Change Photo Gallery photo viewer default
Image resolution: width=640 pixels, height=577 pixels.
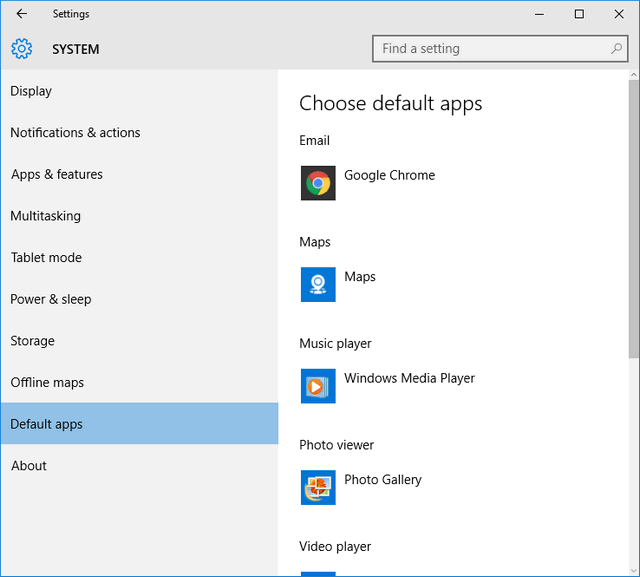point(382,480)
